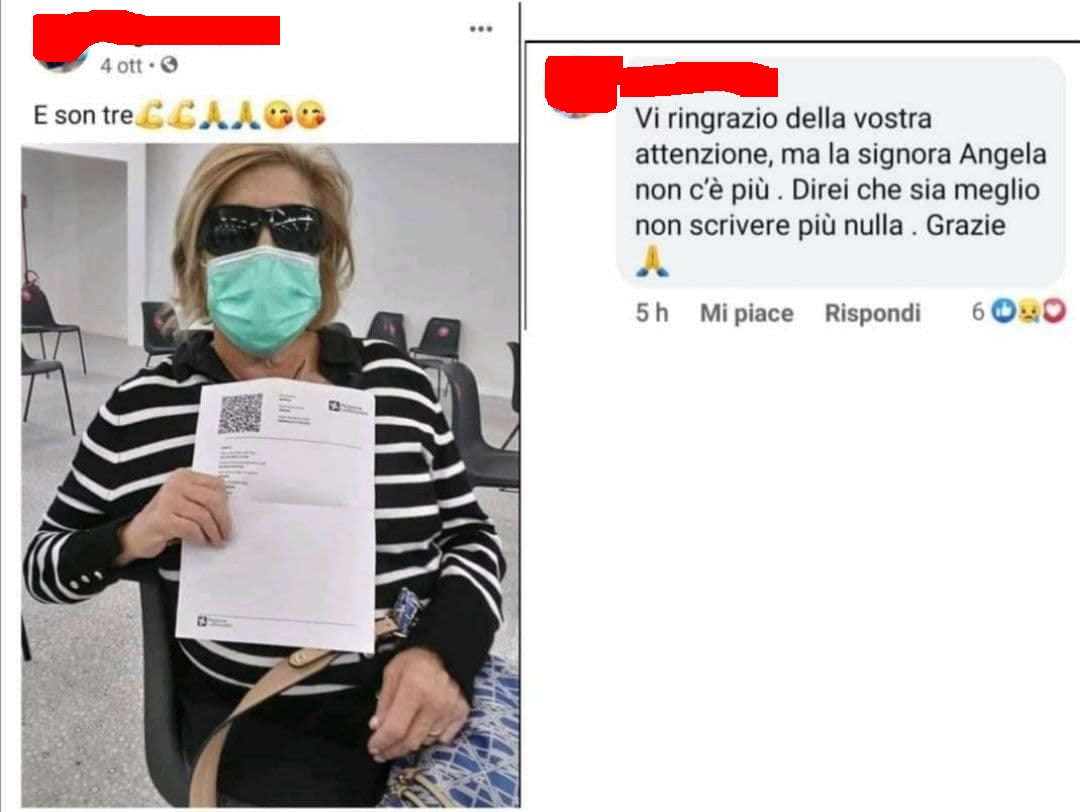Click the "E son tre" post caption text
Image resolution: width=1080 pixels, height=812 pixels.
coord(83,115)
